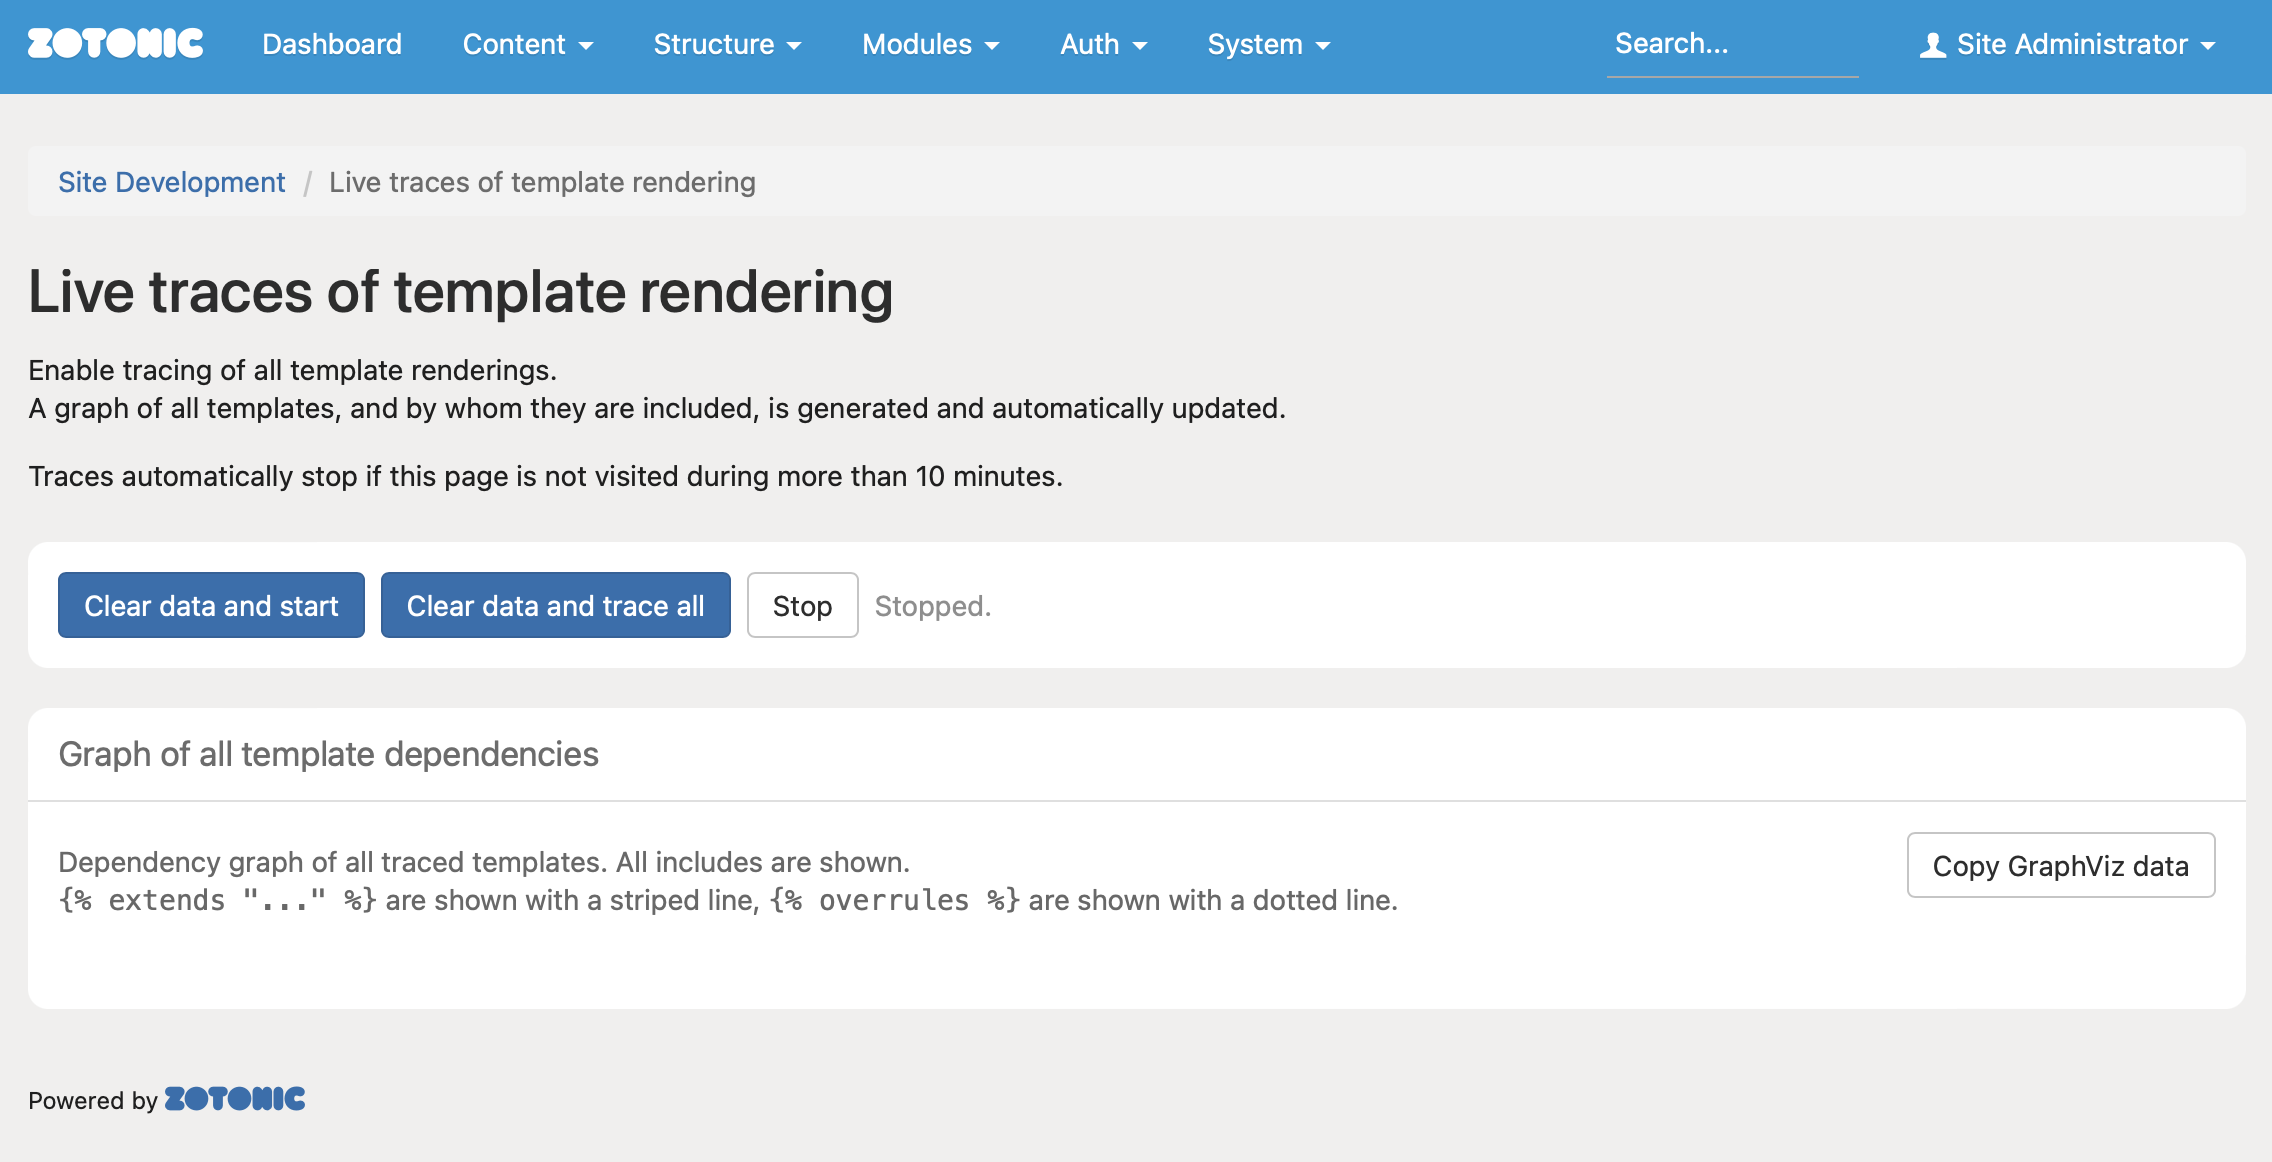The width and height of the screenshot is (2272, 1162).
Task: Click the Search input field
Action: coord(1731,45)
